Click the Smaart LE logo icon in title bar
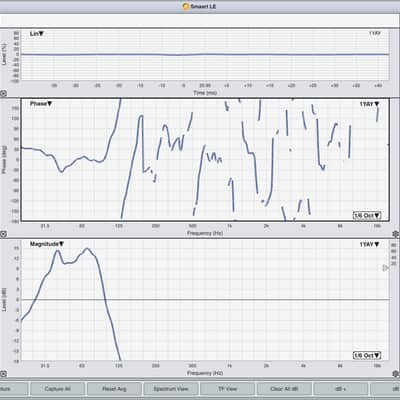Image resolution: width=400 pixels, height=400 pixels. pos(186,6)
